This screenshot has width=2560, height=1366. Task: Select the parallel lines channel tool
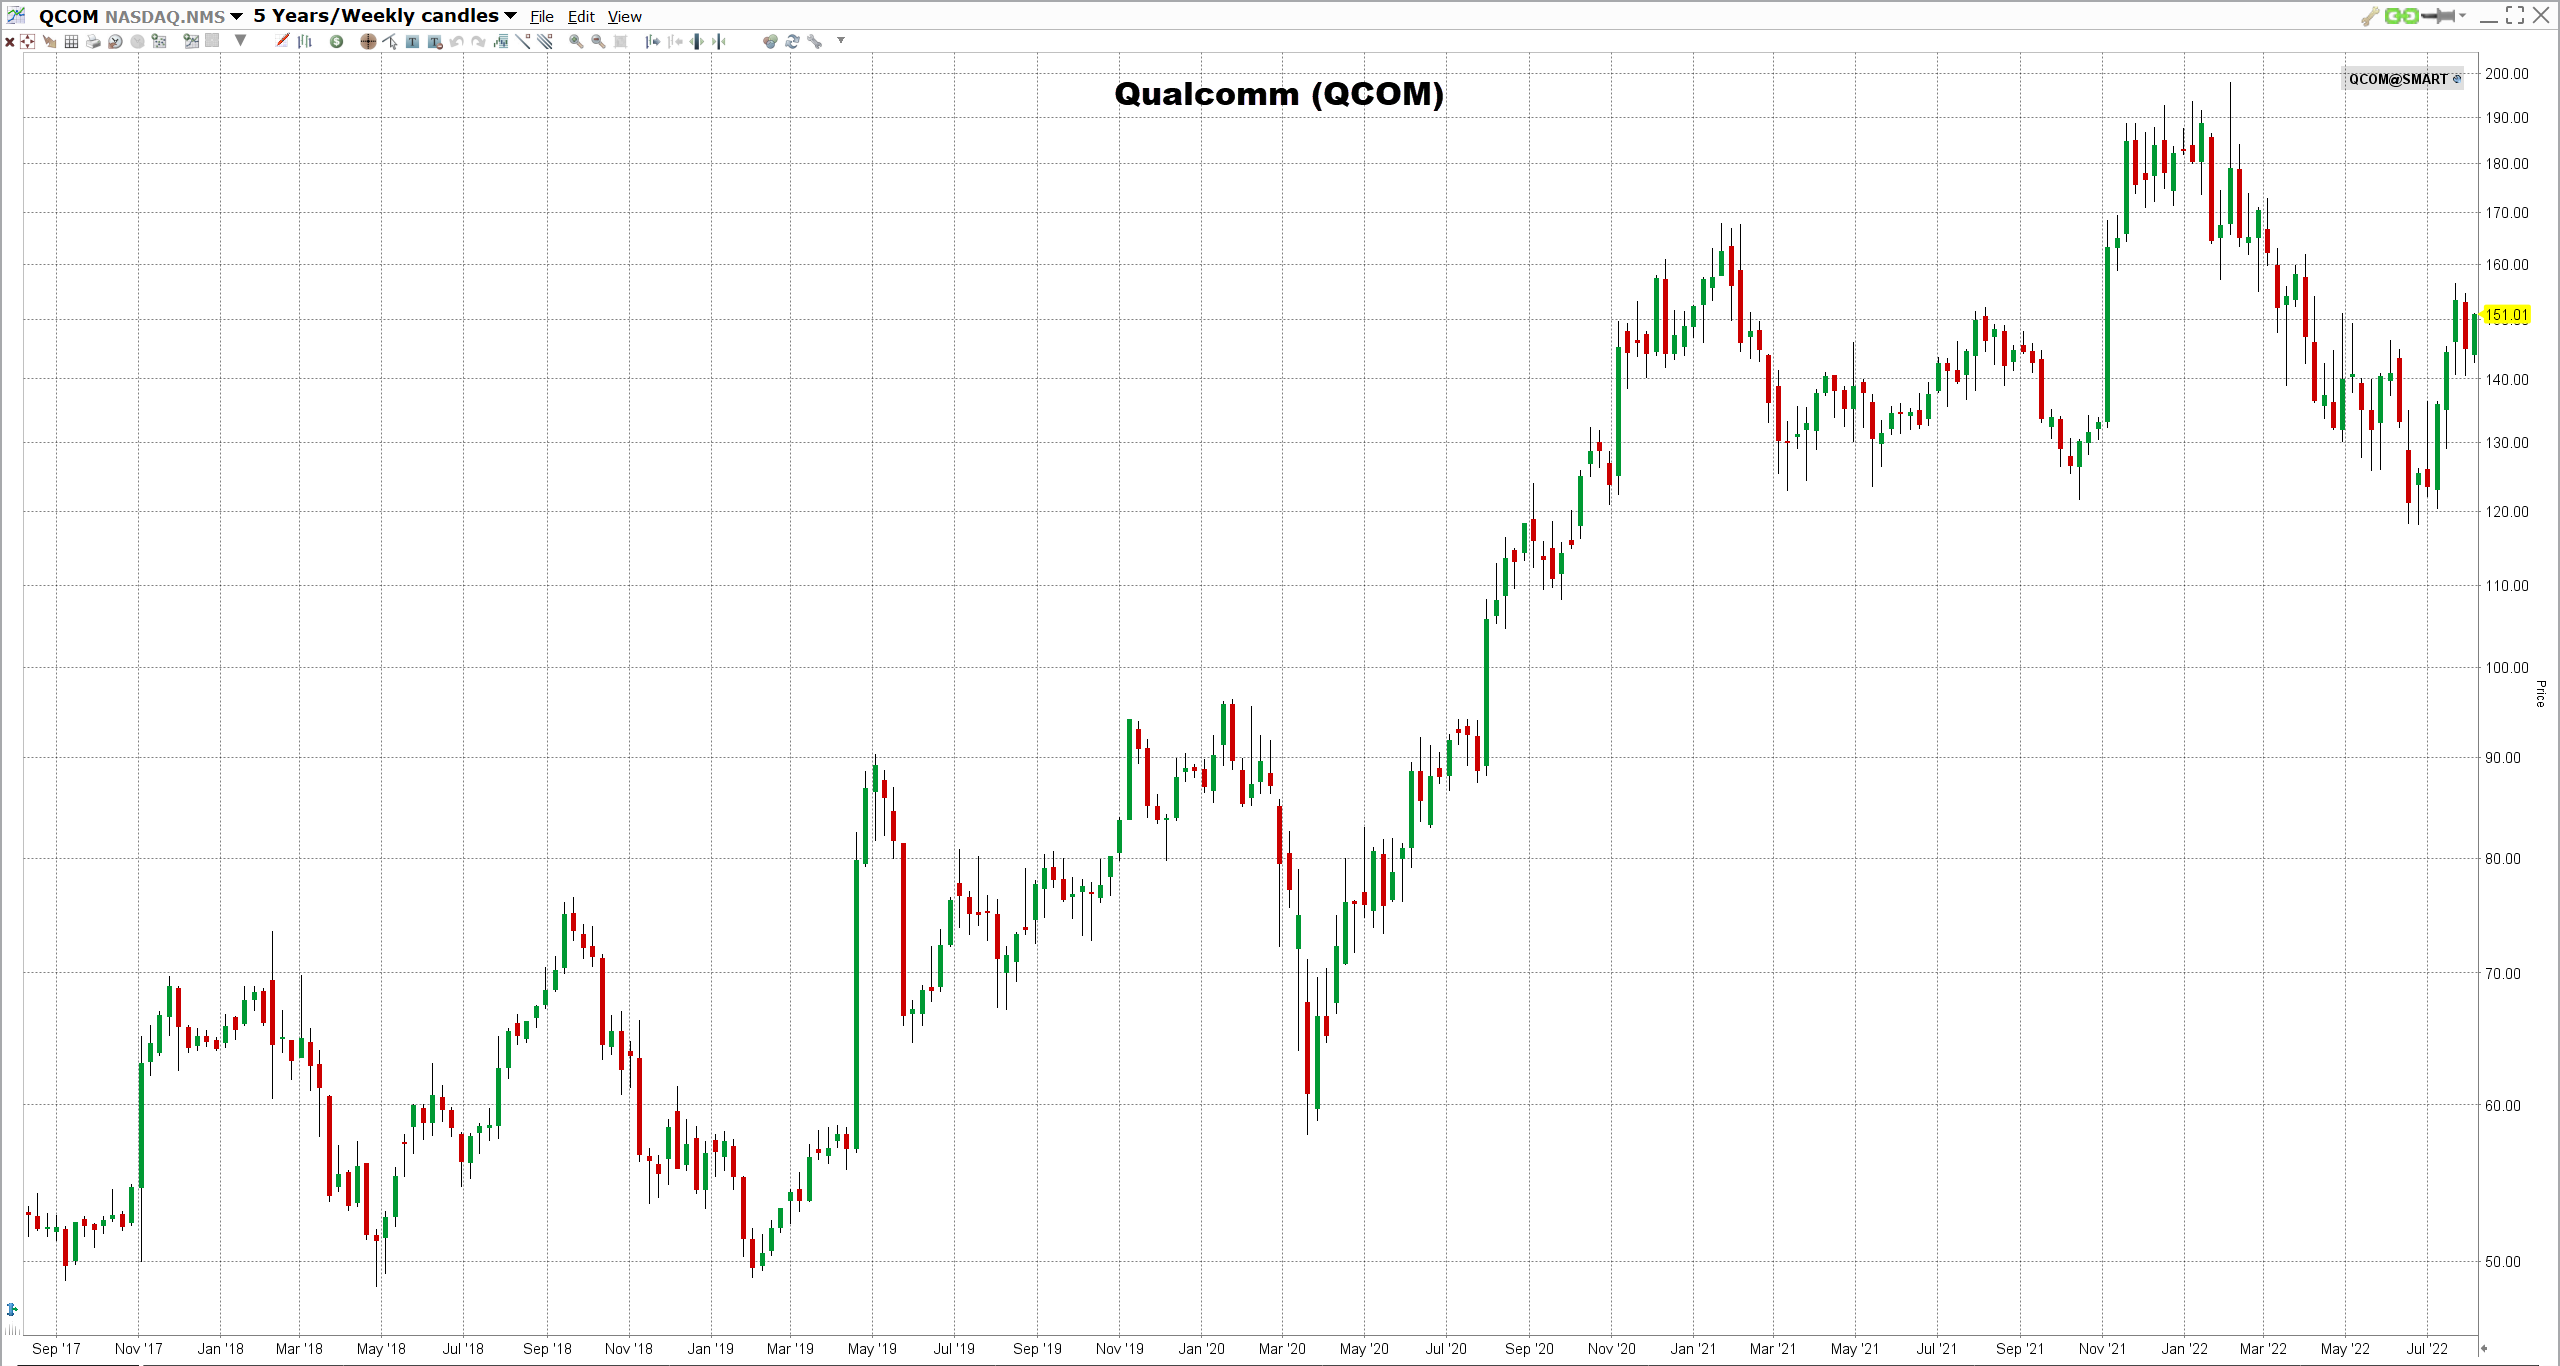point(545,41)
